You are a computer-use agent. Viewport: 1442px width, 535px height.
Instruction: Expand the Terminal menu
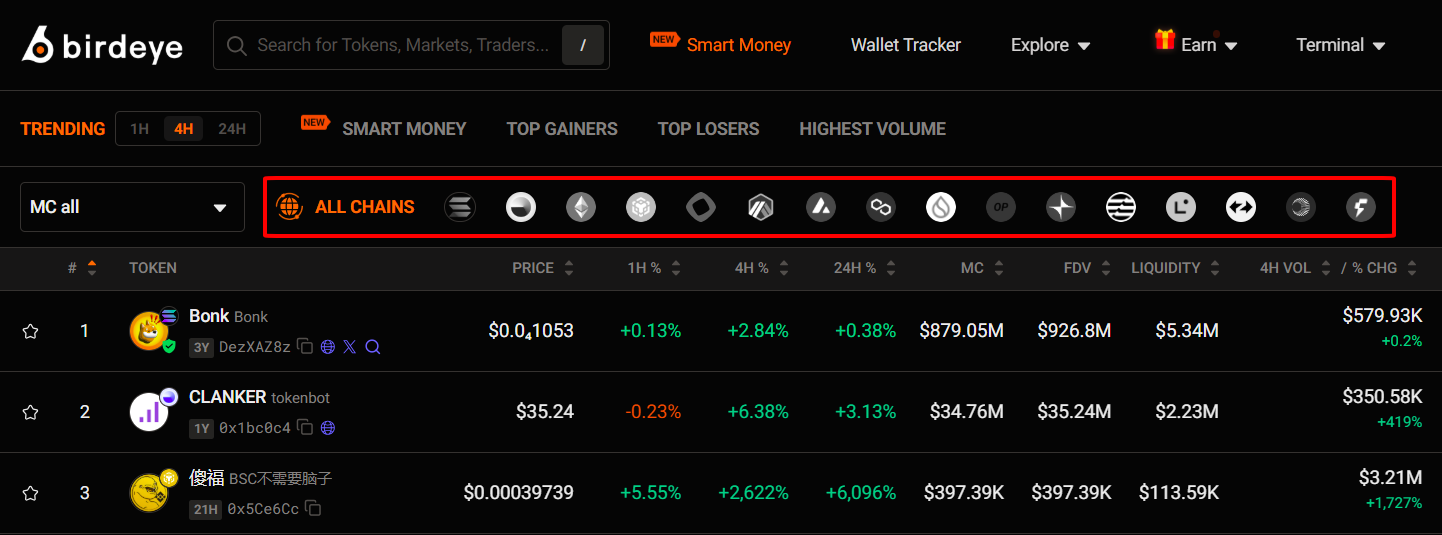pos(1341,45)
